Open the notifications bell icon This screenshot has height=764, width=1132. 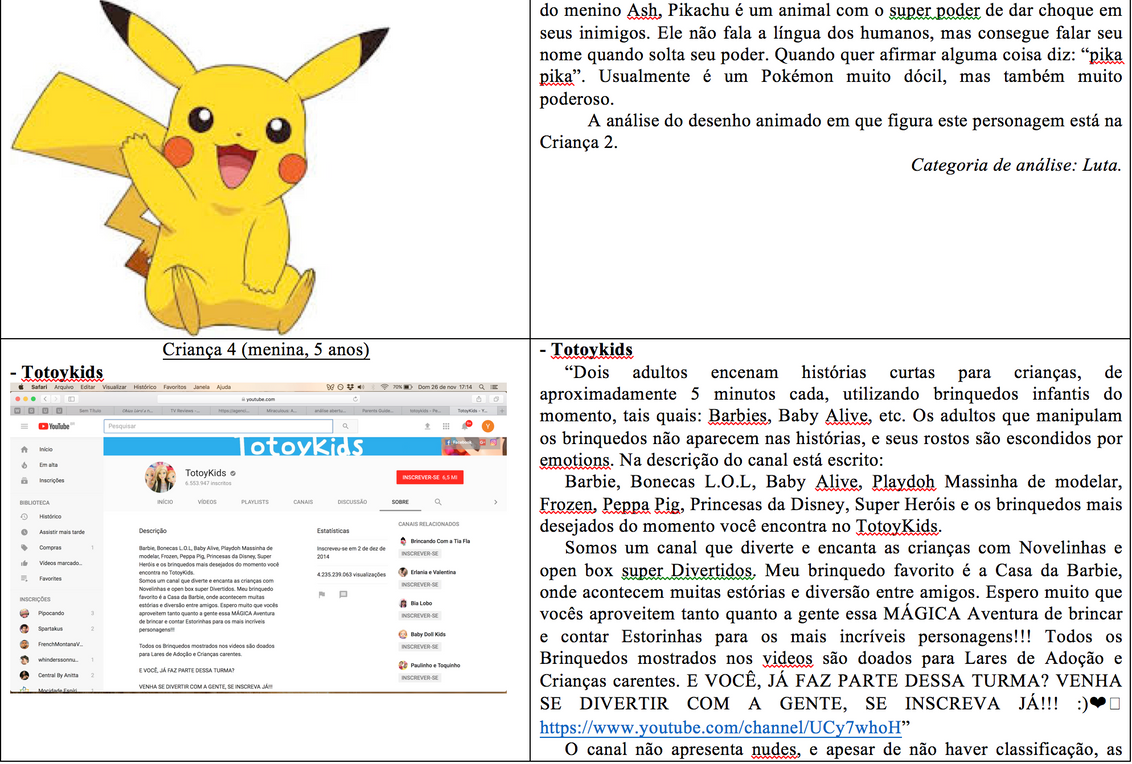[466, 426]
